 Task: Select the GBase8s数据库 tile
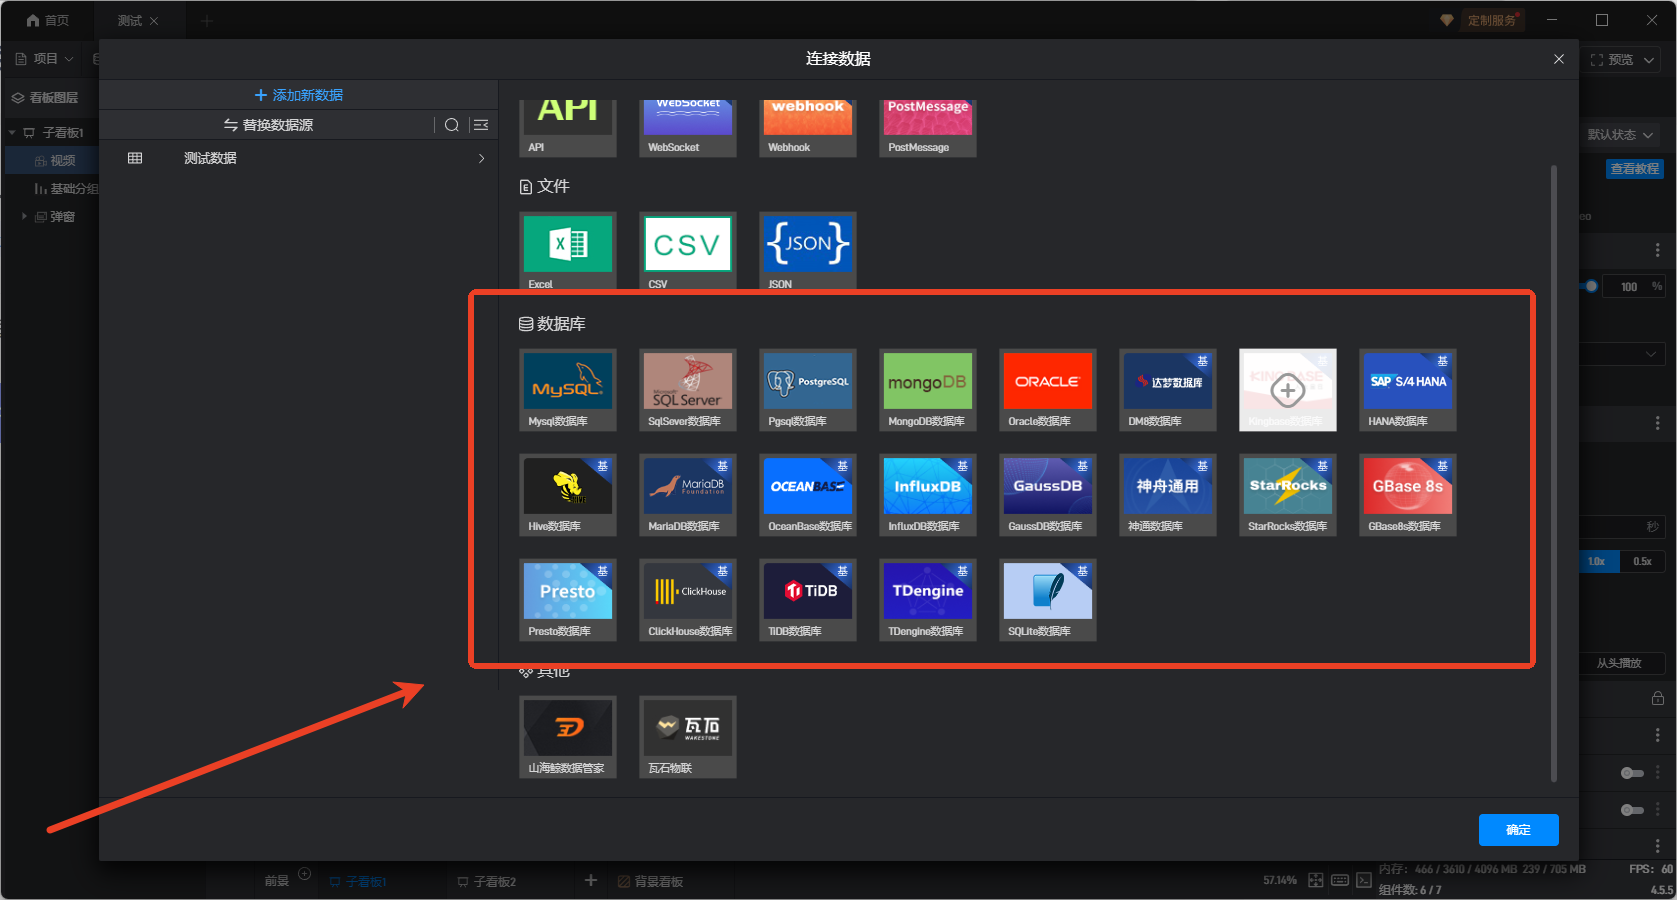[1408, 495]
